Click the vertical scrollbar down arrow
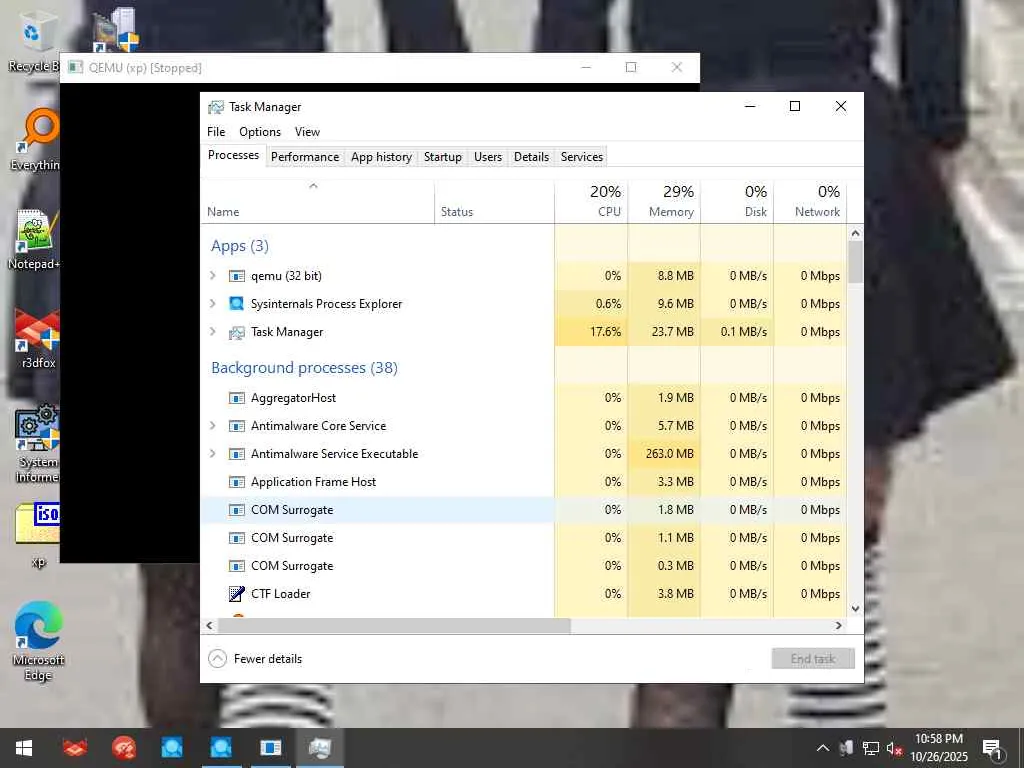 point(856,609)
